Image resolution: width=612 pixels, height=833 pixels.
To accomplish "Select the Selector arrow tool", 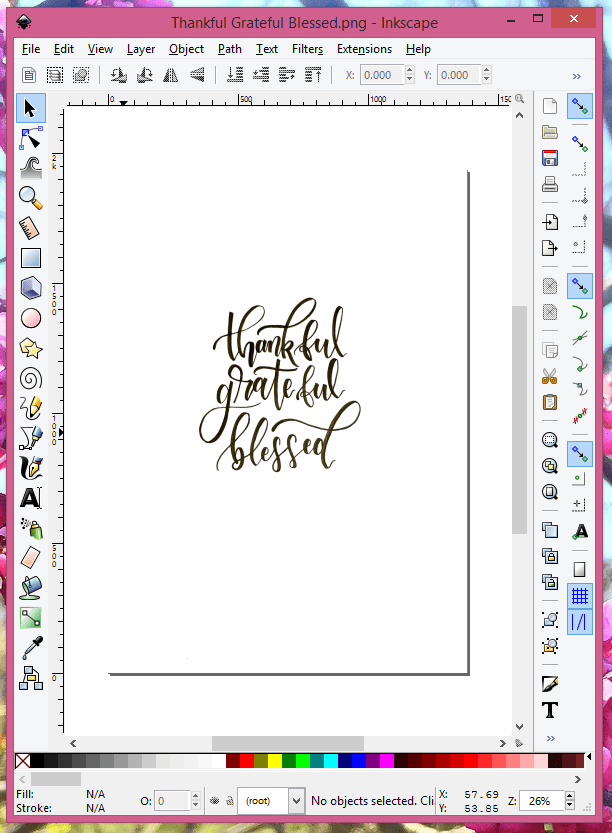I will point(30,108).
